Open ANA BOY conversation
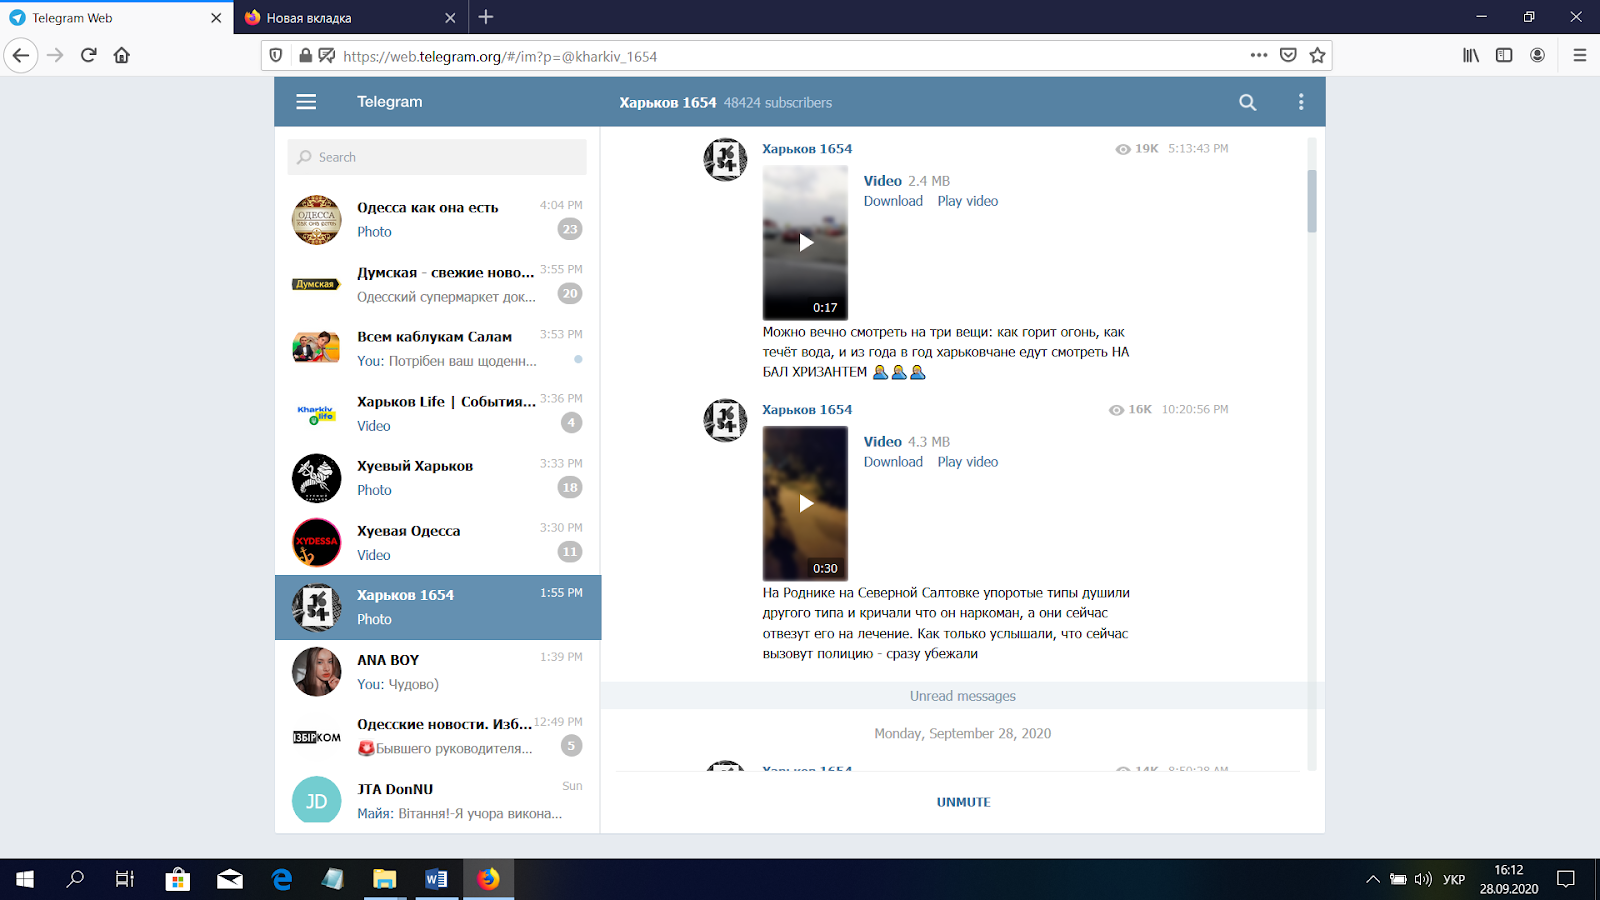This screenshot has height=900, width=1600. click(x=438, y=672)
